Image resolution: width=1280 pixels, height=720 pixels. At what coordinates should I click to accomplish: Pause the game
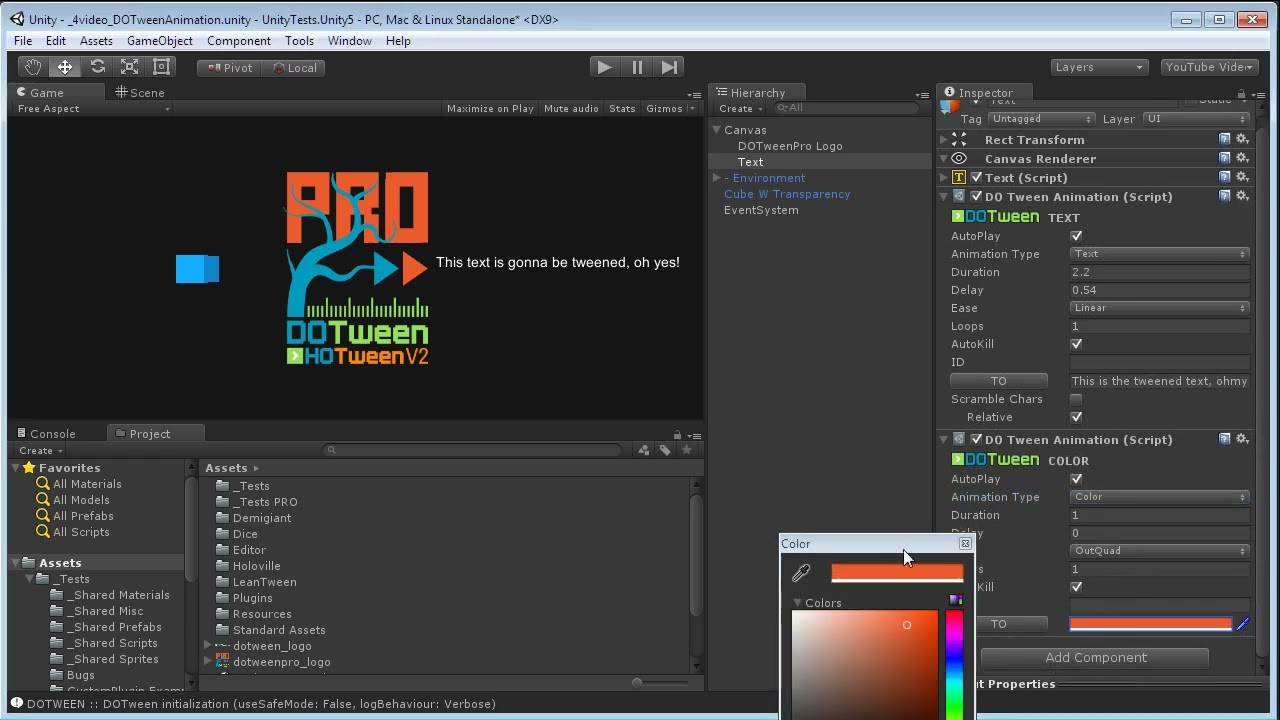pos(637,67)
